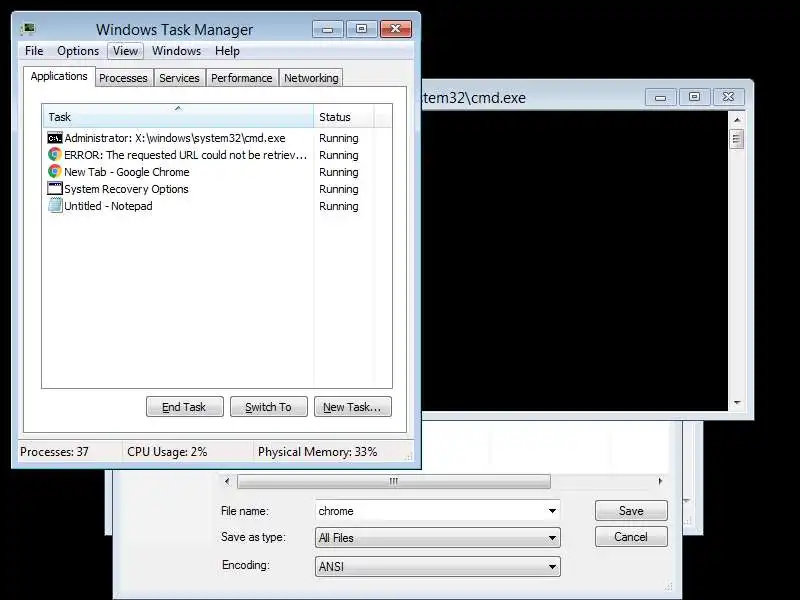Switch to the Performance tab
Image resolution: width=800 pixels, height=600 pixels.
[242, 78]
